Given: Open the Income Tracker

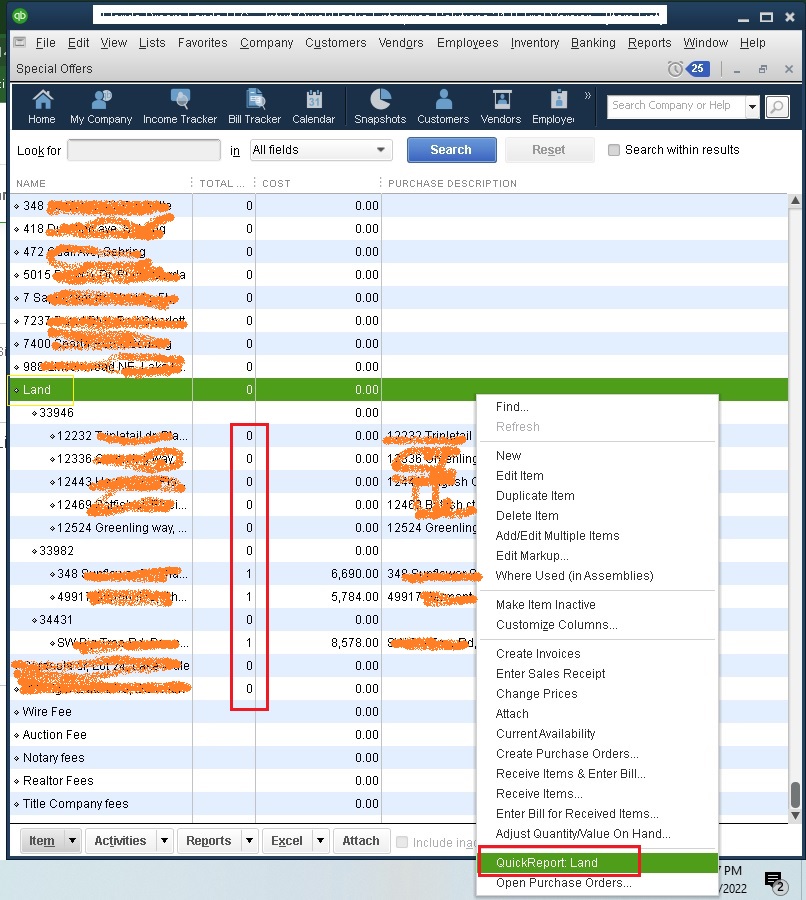Looking at the screenshot, I should (x=180, y=106).
